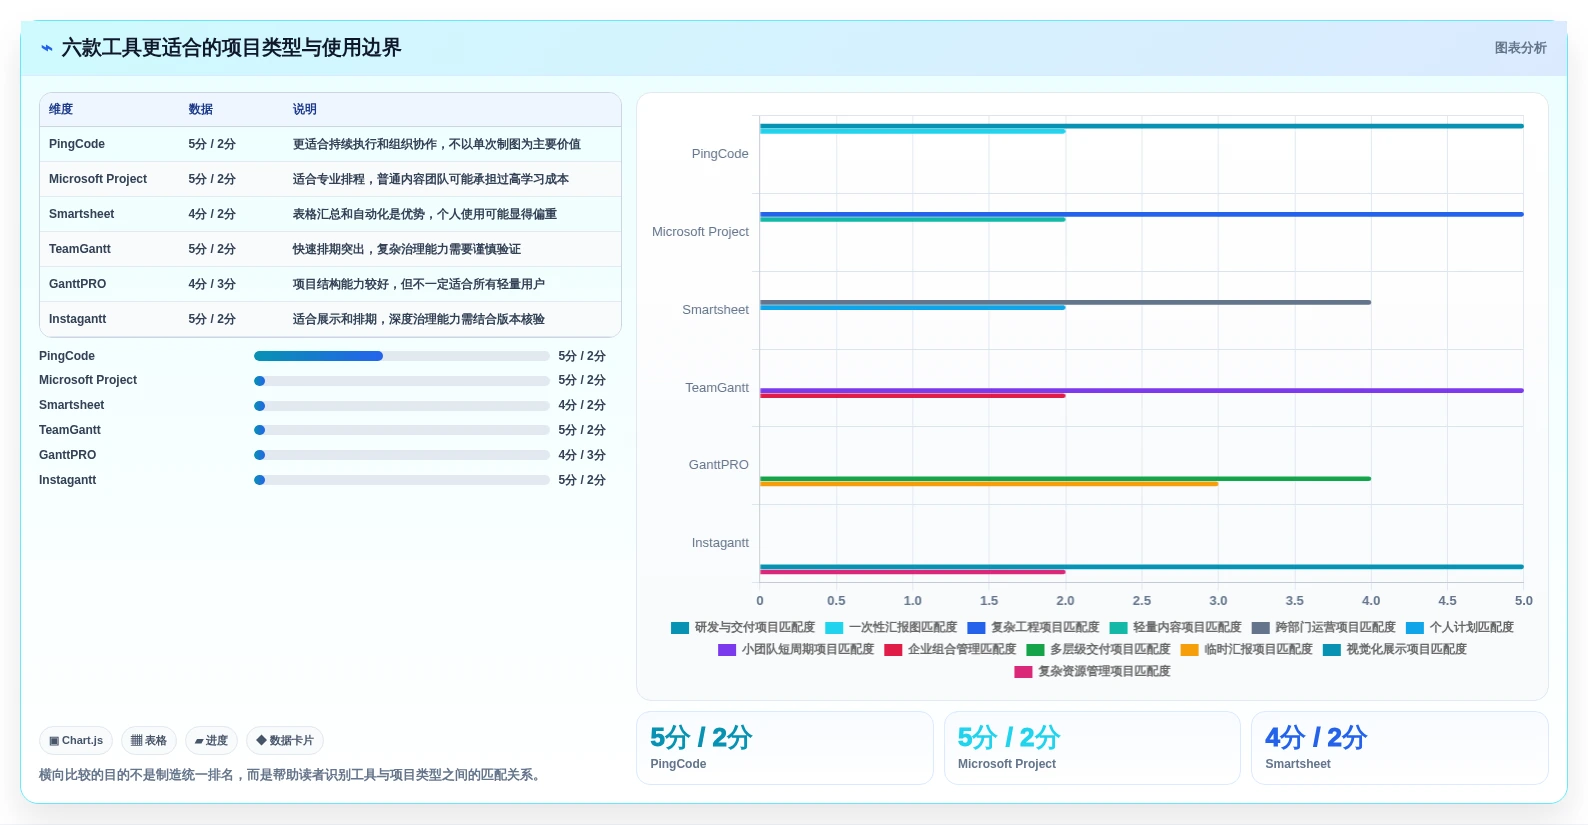Click the 2.5 x-axis tick label
The image size is (1588, 825).
click(x=1141, y=601)
